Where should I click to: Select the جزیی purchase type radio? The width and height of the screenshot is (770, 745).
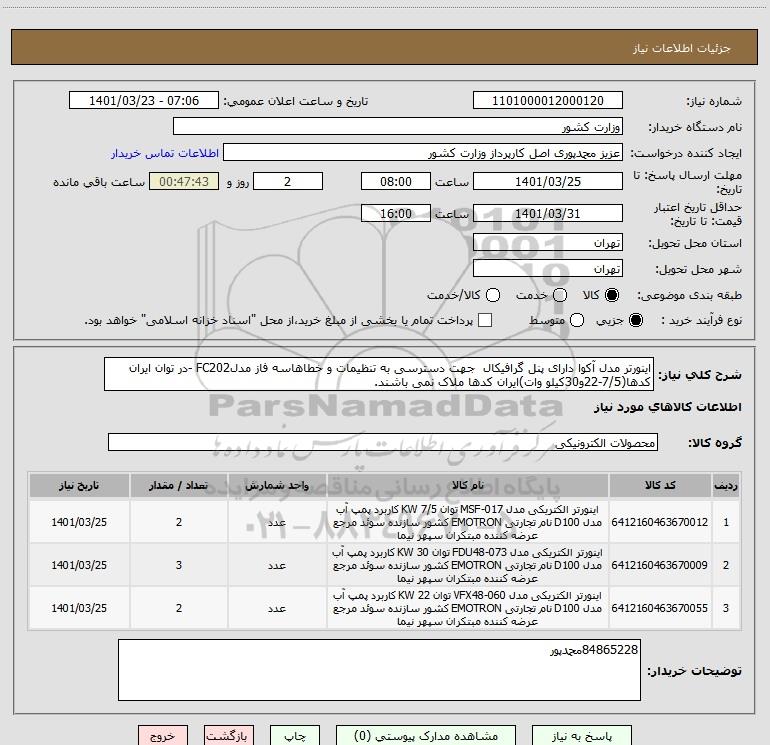pyautogui.click(x=635, y=320)
